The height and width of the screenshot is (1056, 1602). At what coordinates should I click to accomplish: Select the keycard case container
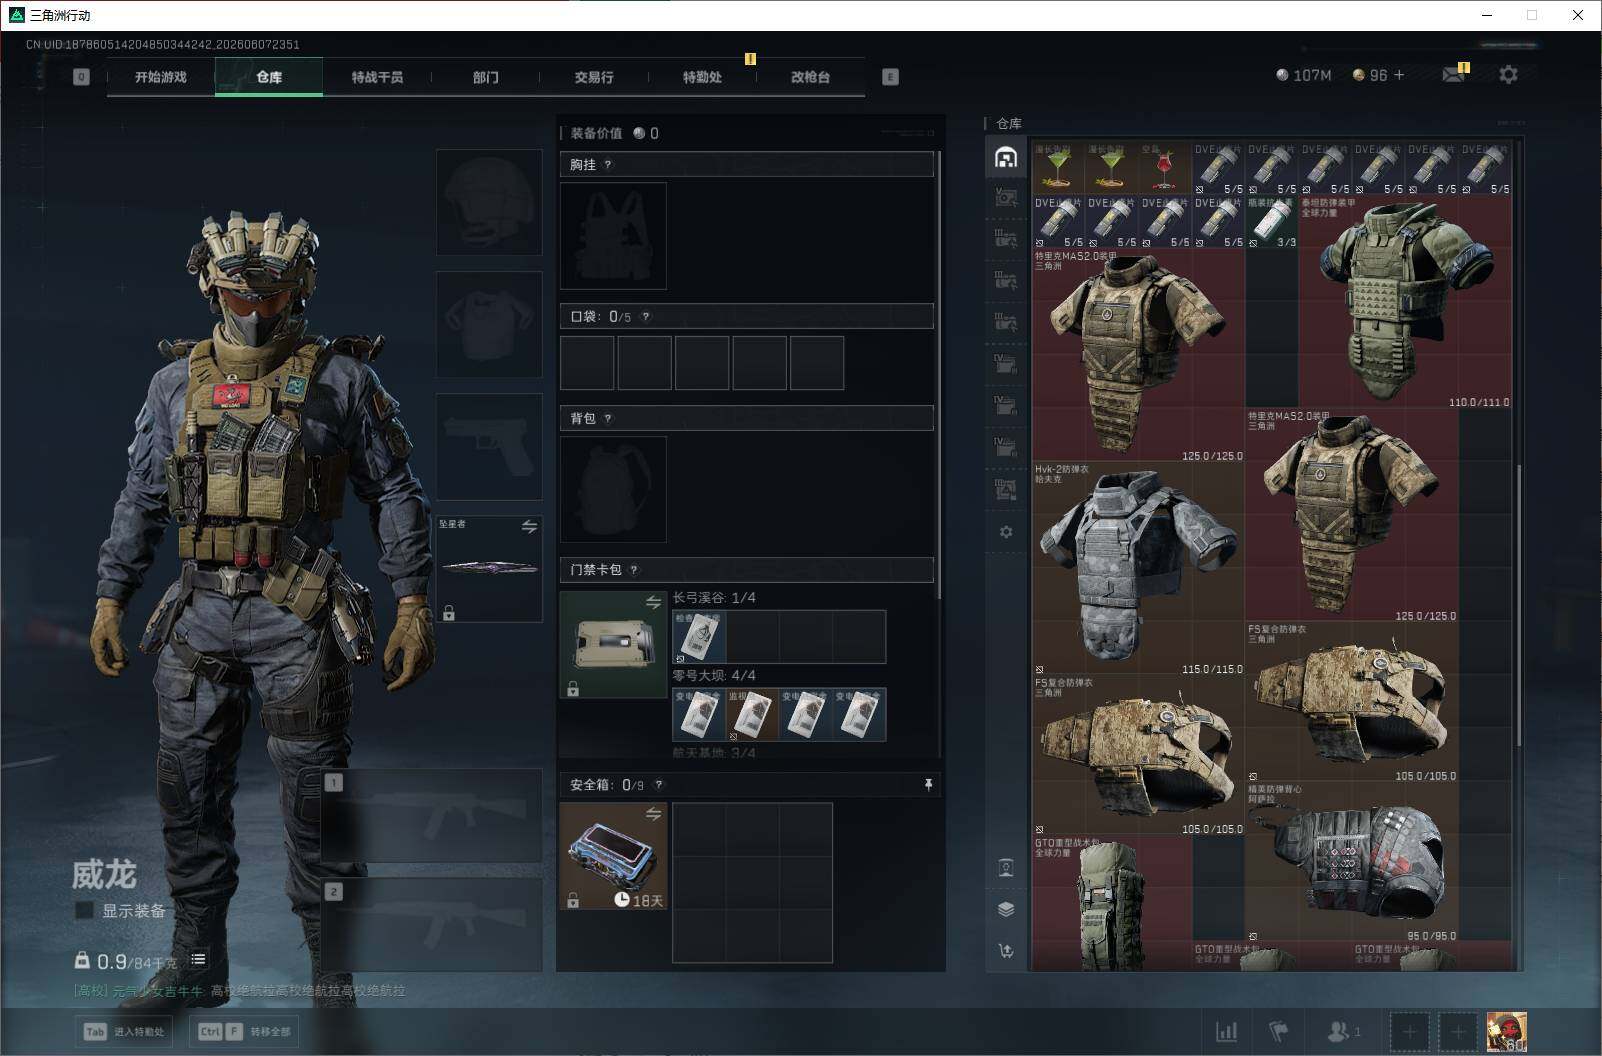tap(613, 644)
